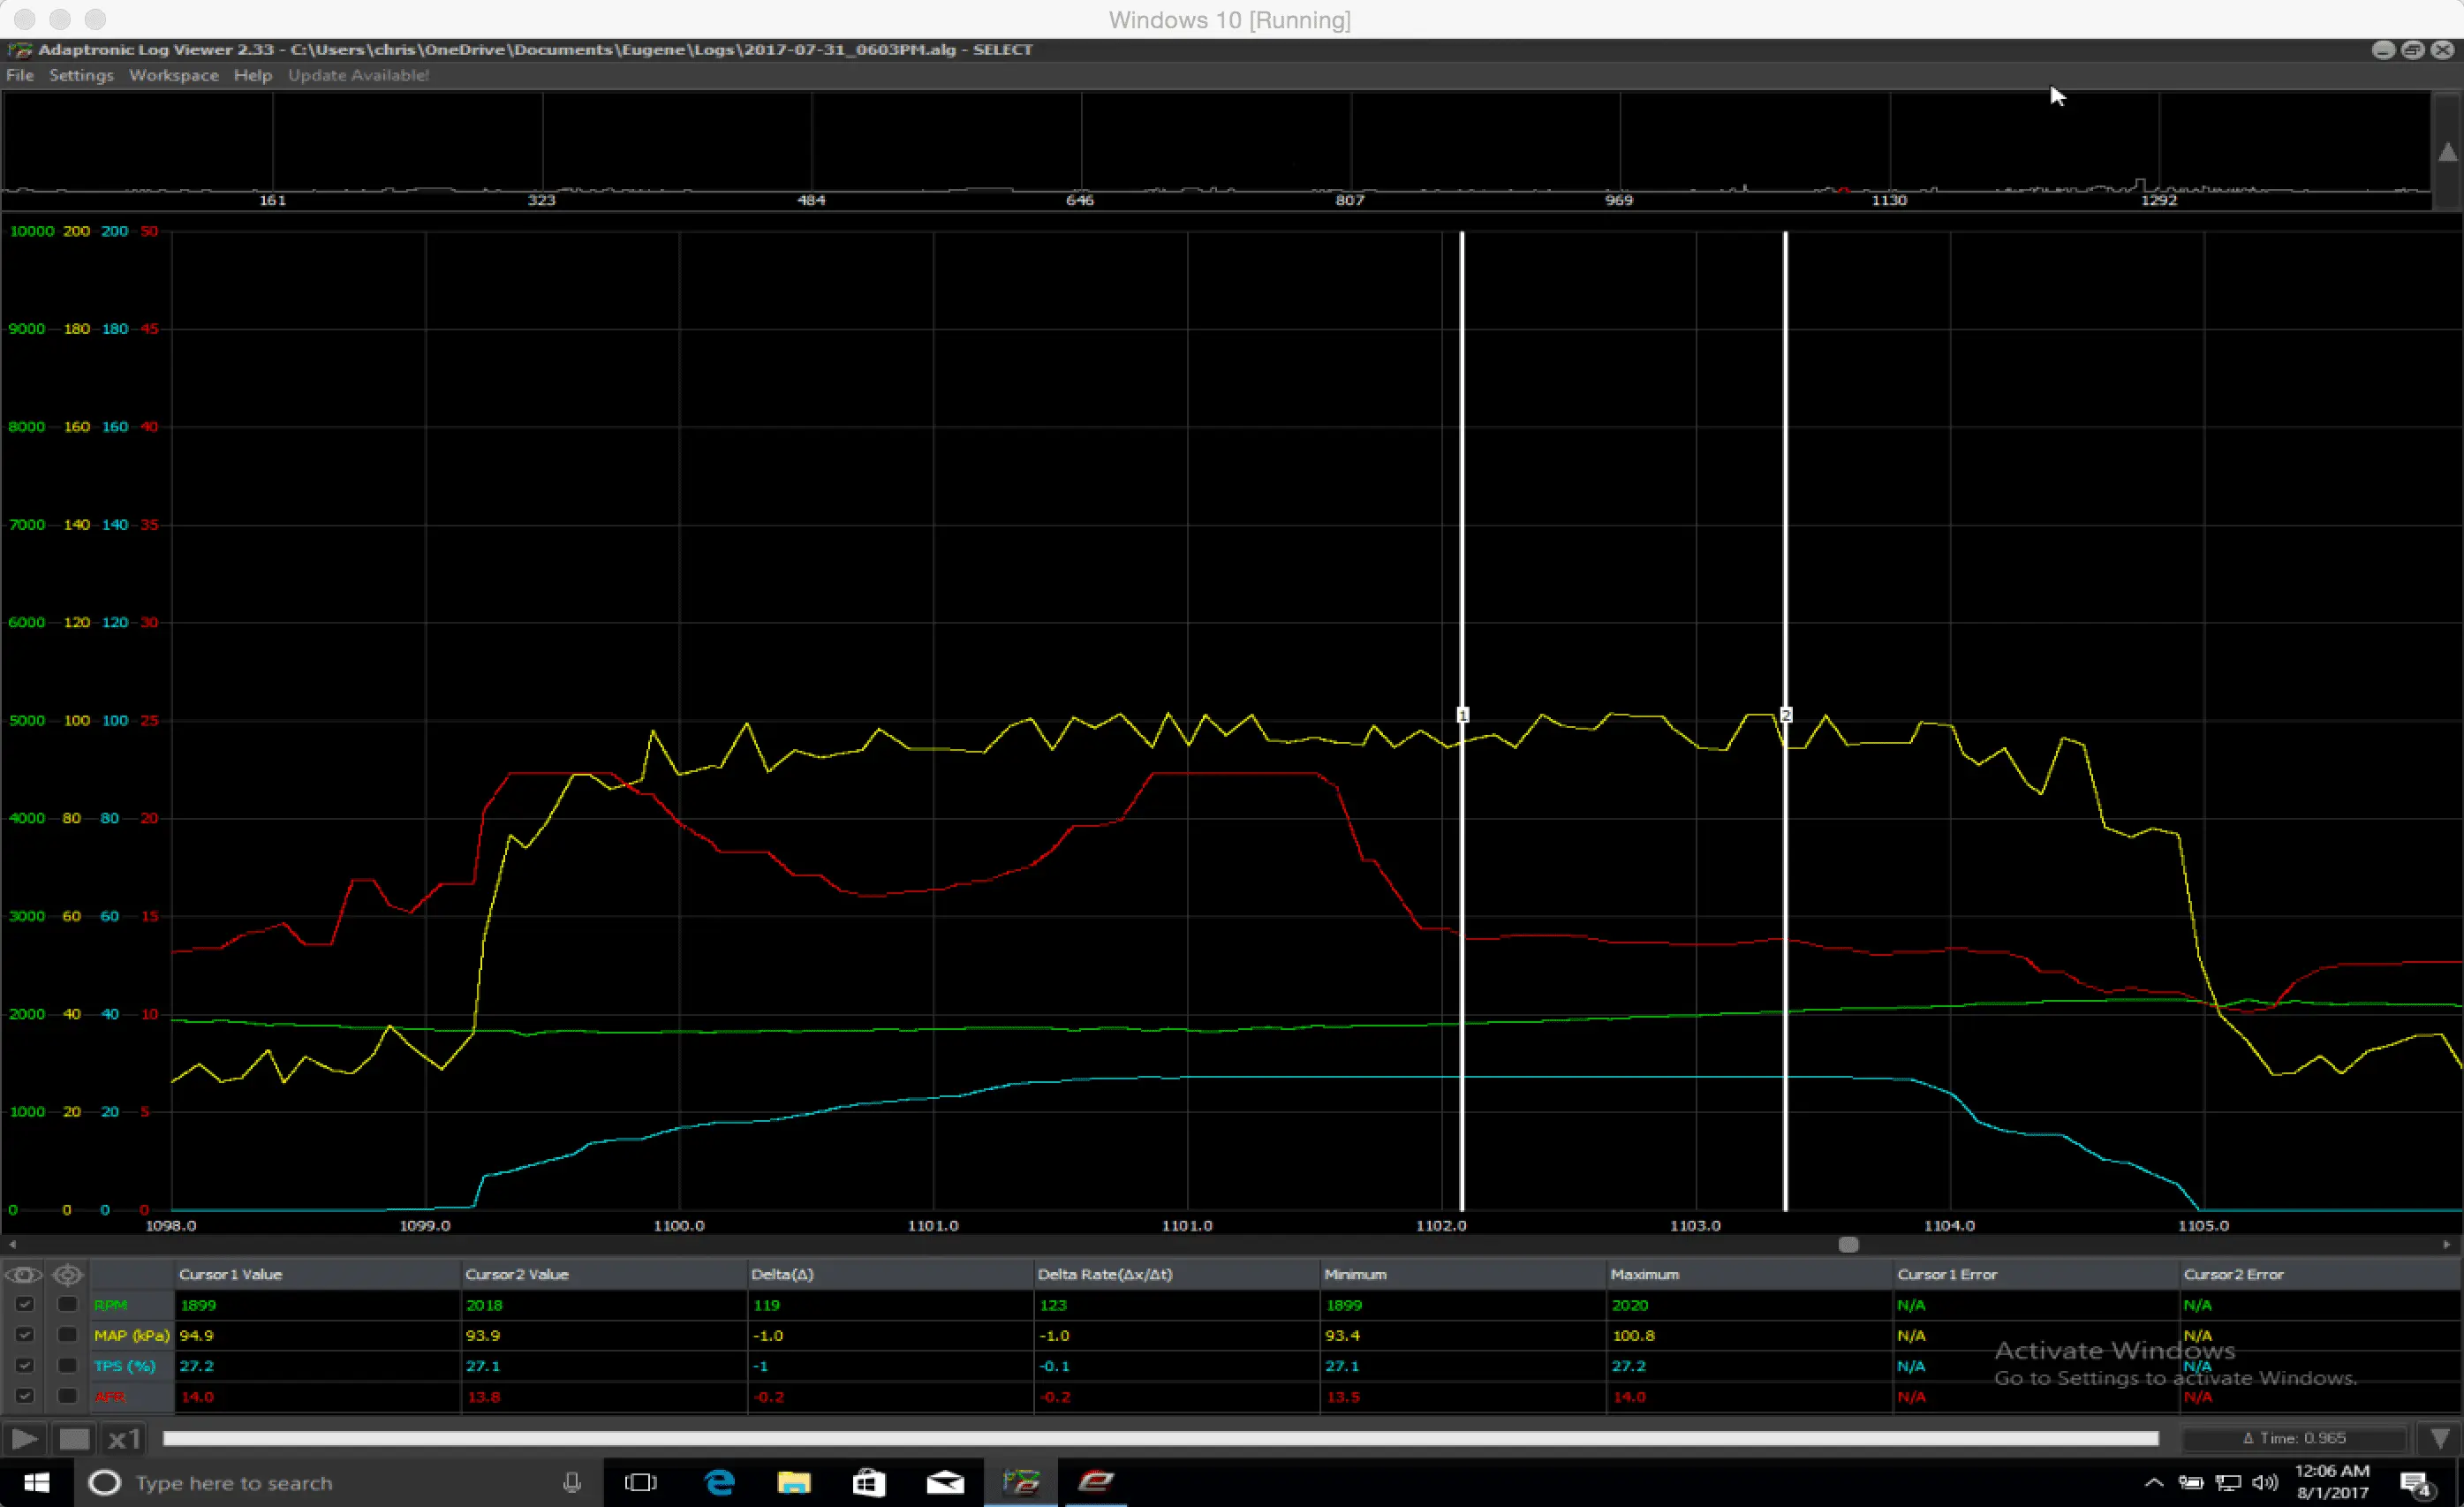The image size is (2464, 1507).
Task: Click the x1 playback speed button
Action: coord(124,1438)
